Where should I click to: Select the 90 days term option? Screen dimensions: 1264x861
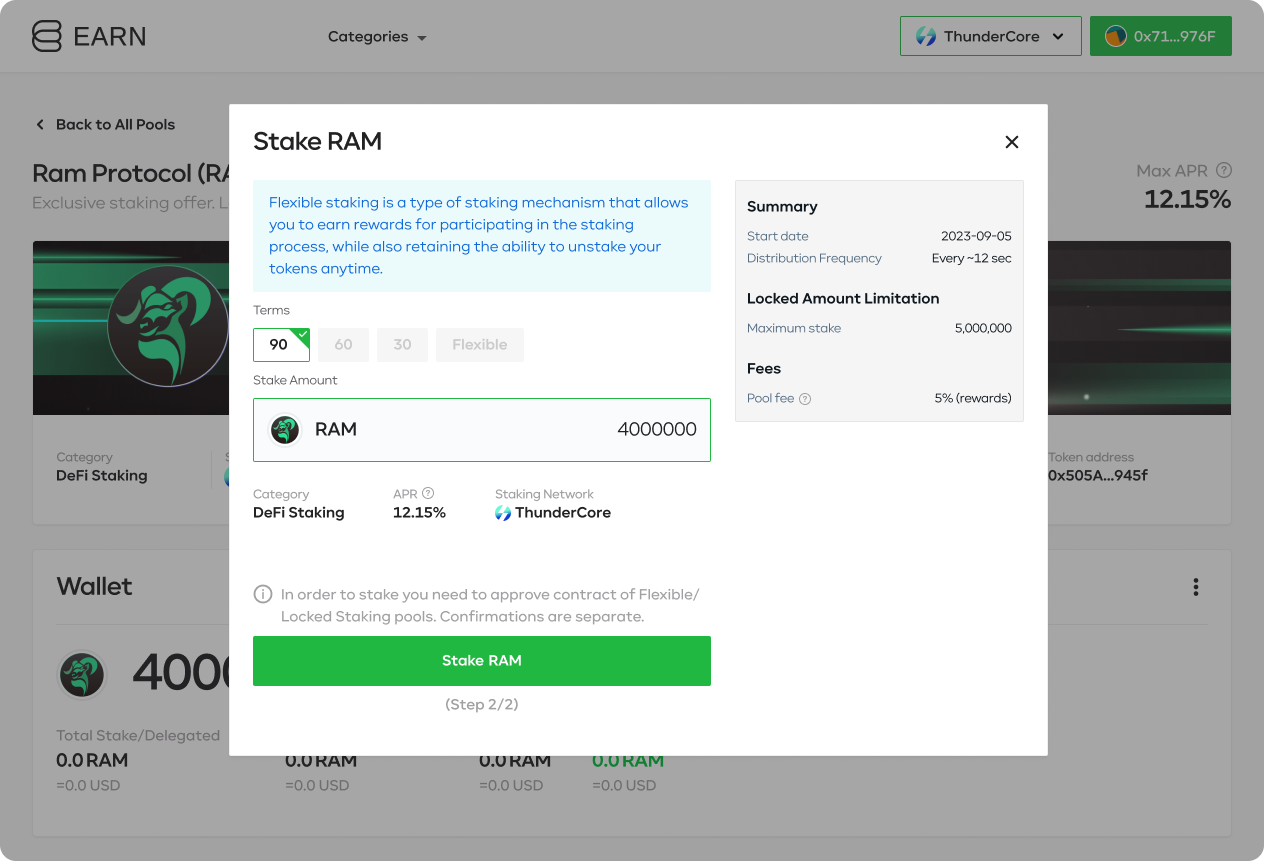click(281, 344)
